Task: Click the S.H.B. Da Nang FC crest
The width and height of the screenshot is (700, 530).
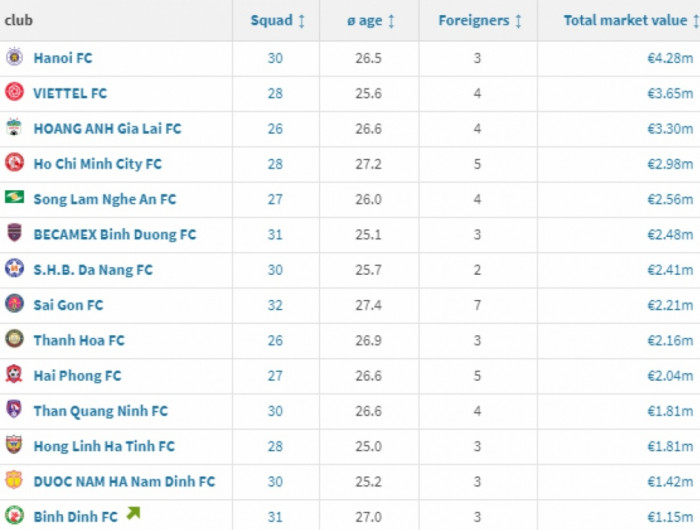Action: pos(14,269)
